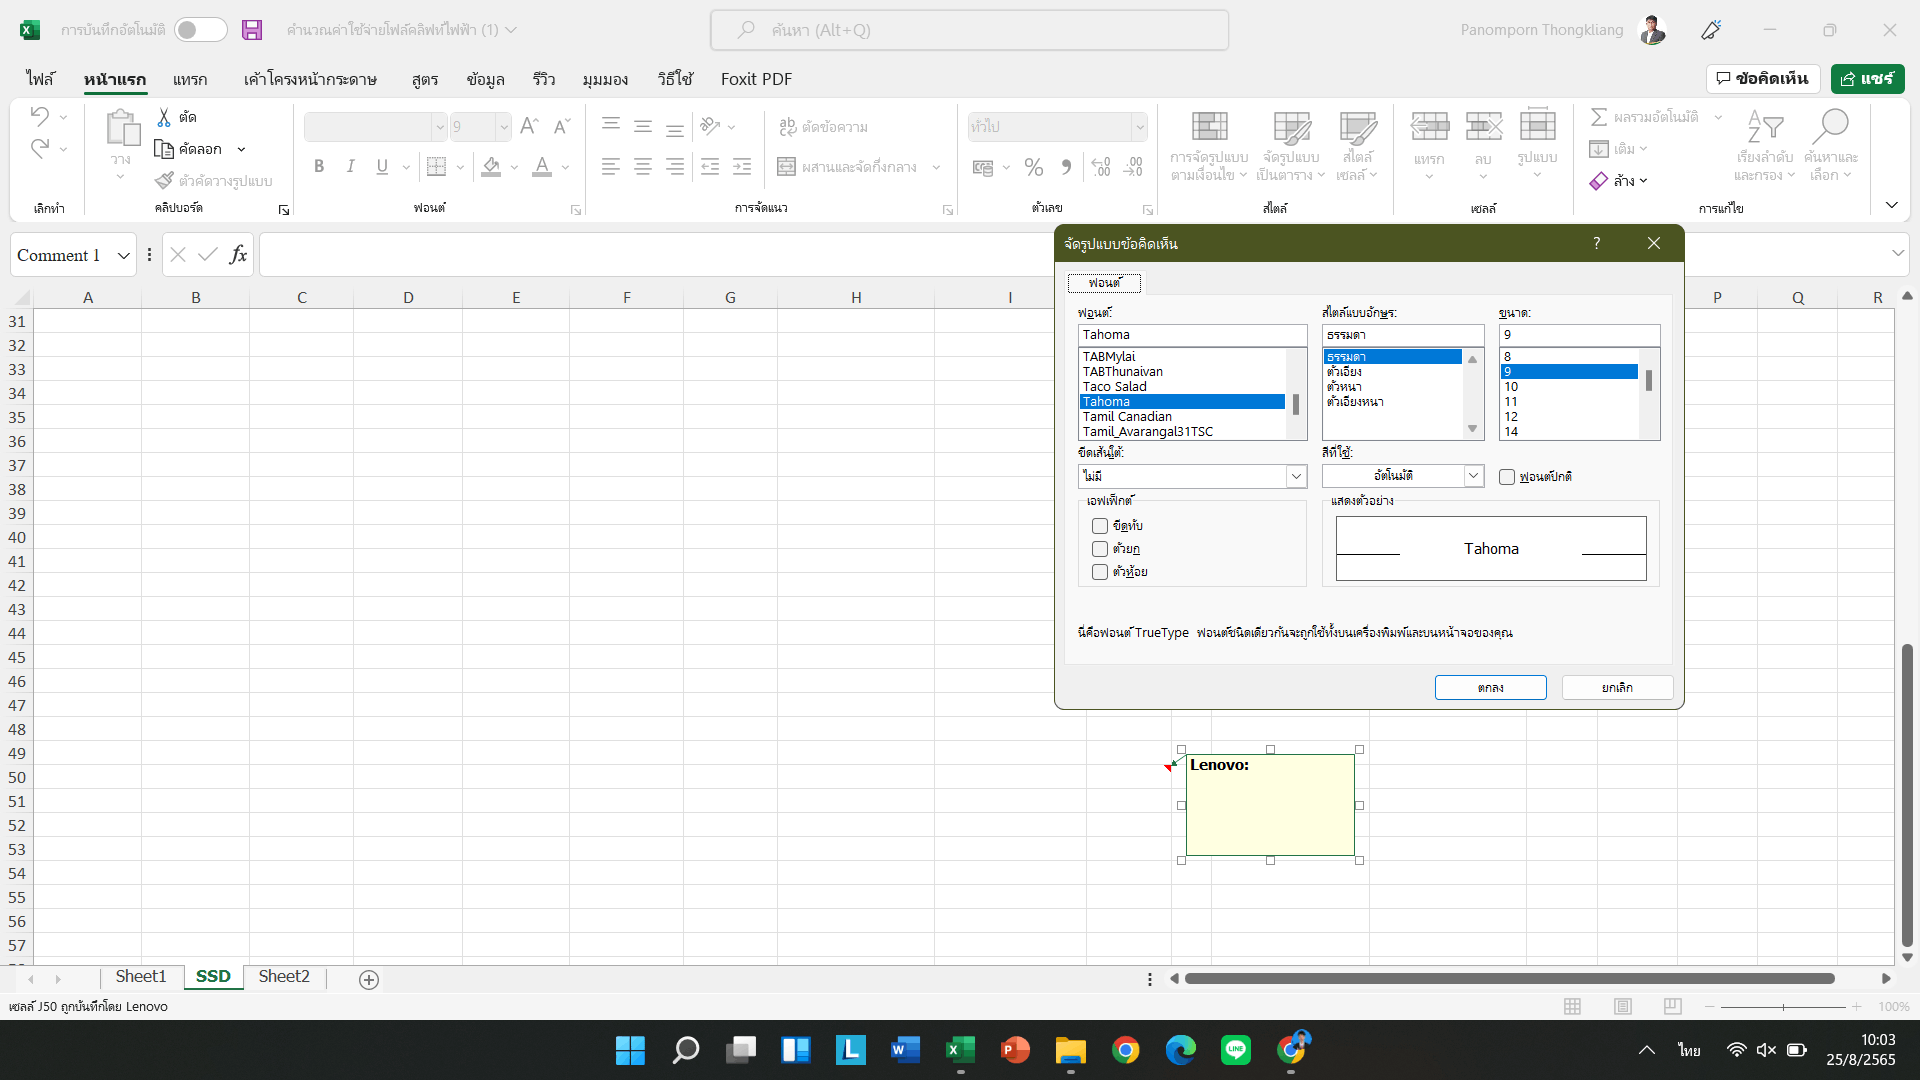Check the superscript effect checkbox
The height and width of the screenshot is (1080, 1920).
1100,549
